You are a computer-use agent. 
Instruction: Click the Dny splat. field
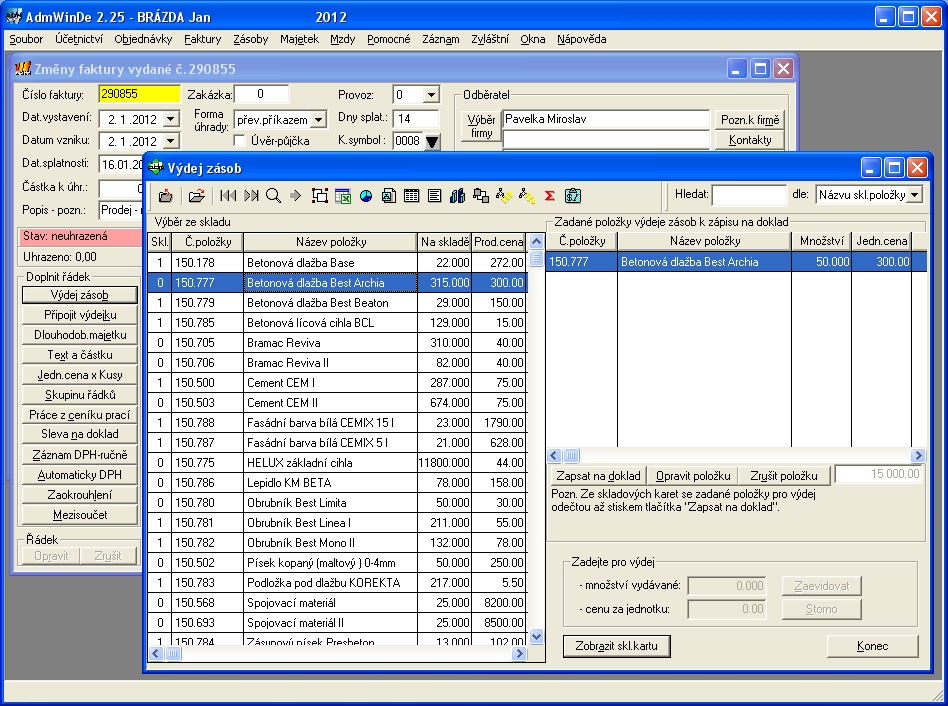(416, 118)
